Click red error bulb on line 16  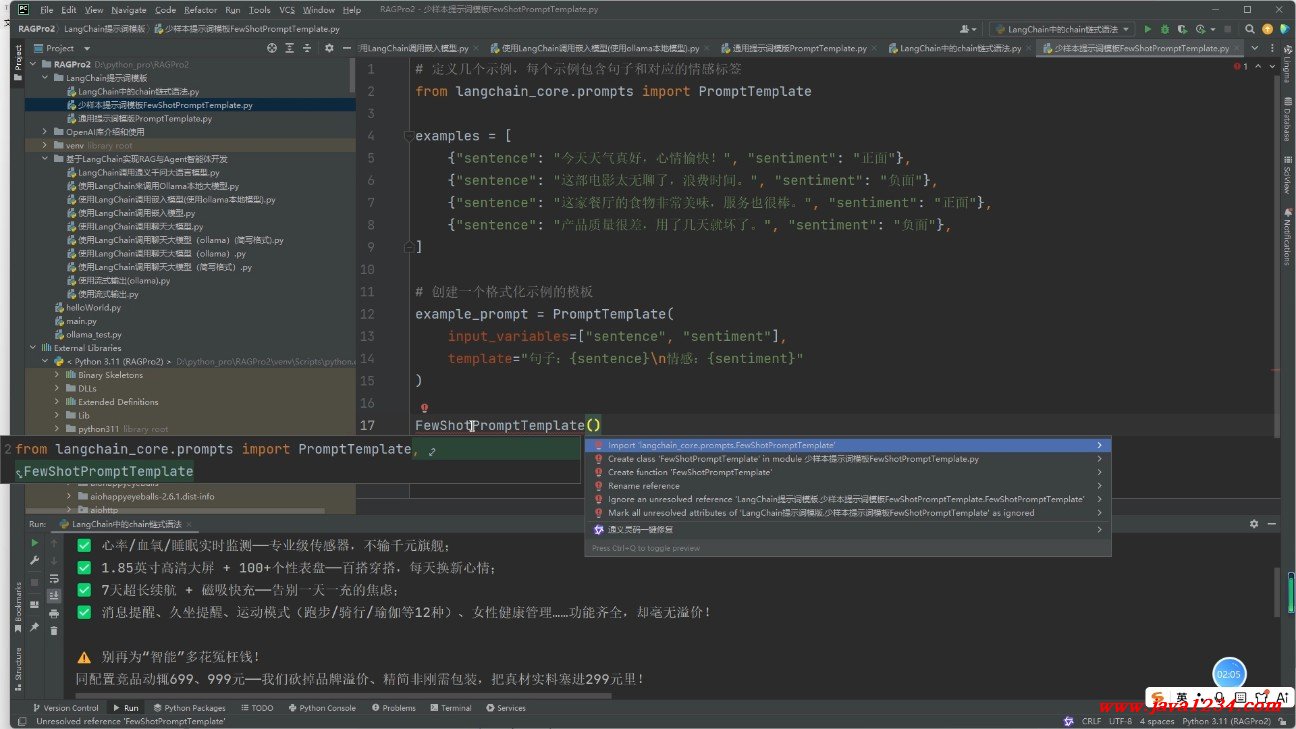(424, 409)
